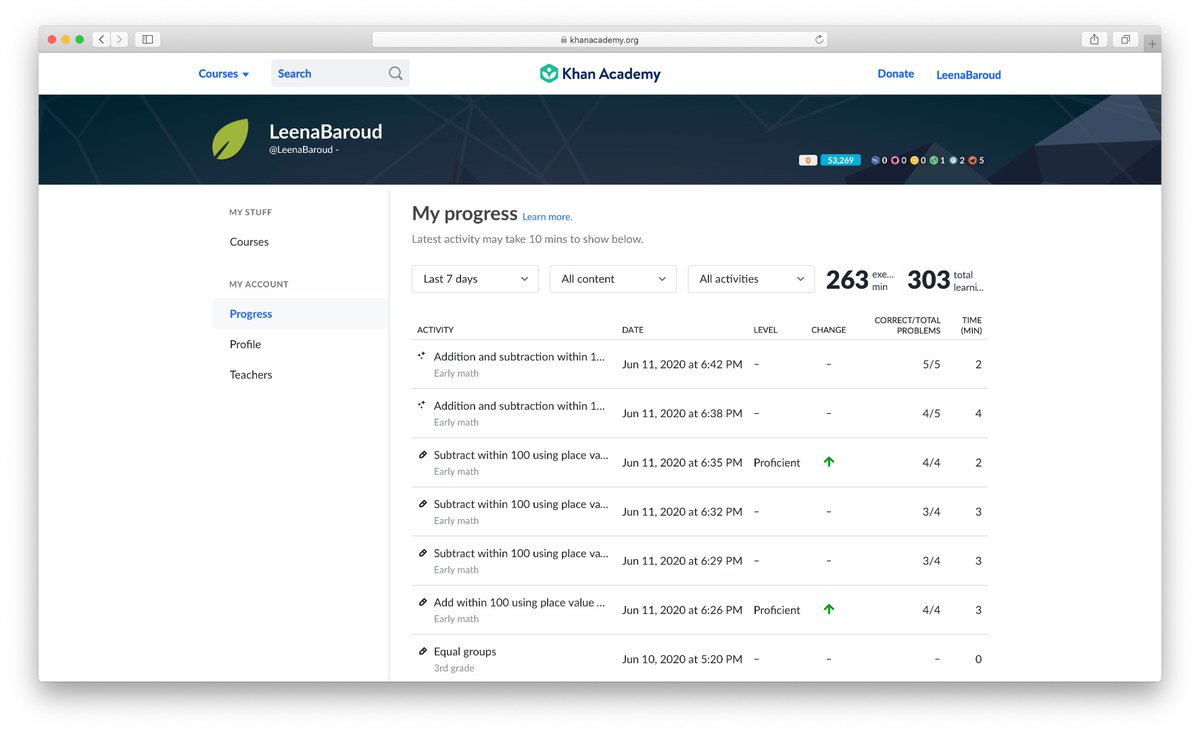
Task: Click the date Jun 11, 2020 at 6:32 PM
Action: [682, 512]
